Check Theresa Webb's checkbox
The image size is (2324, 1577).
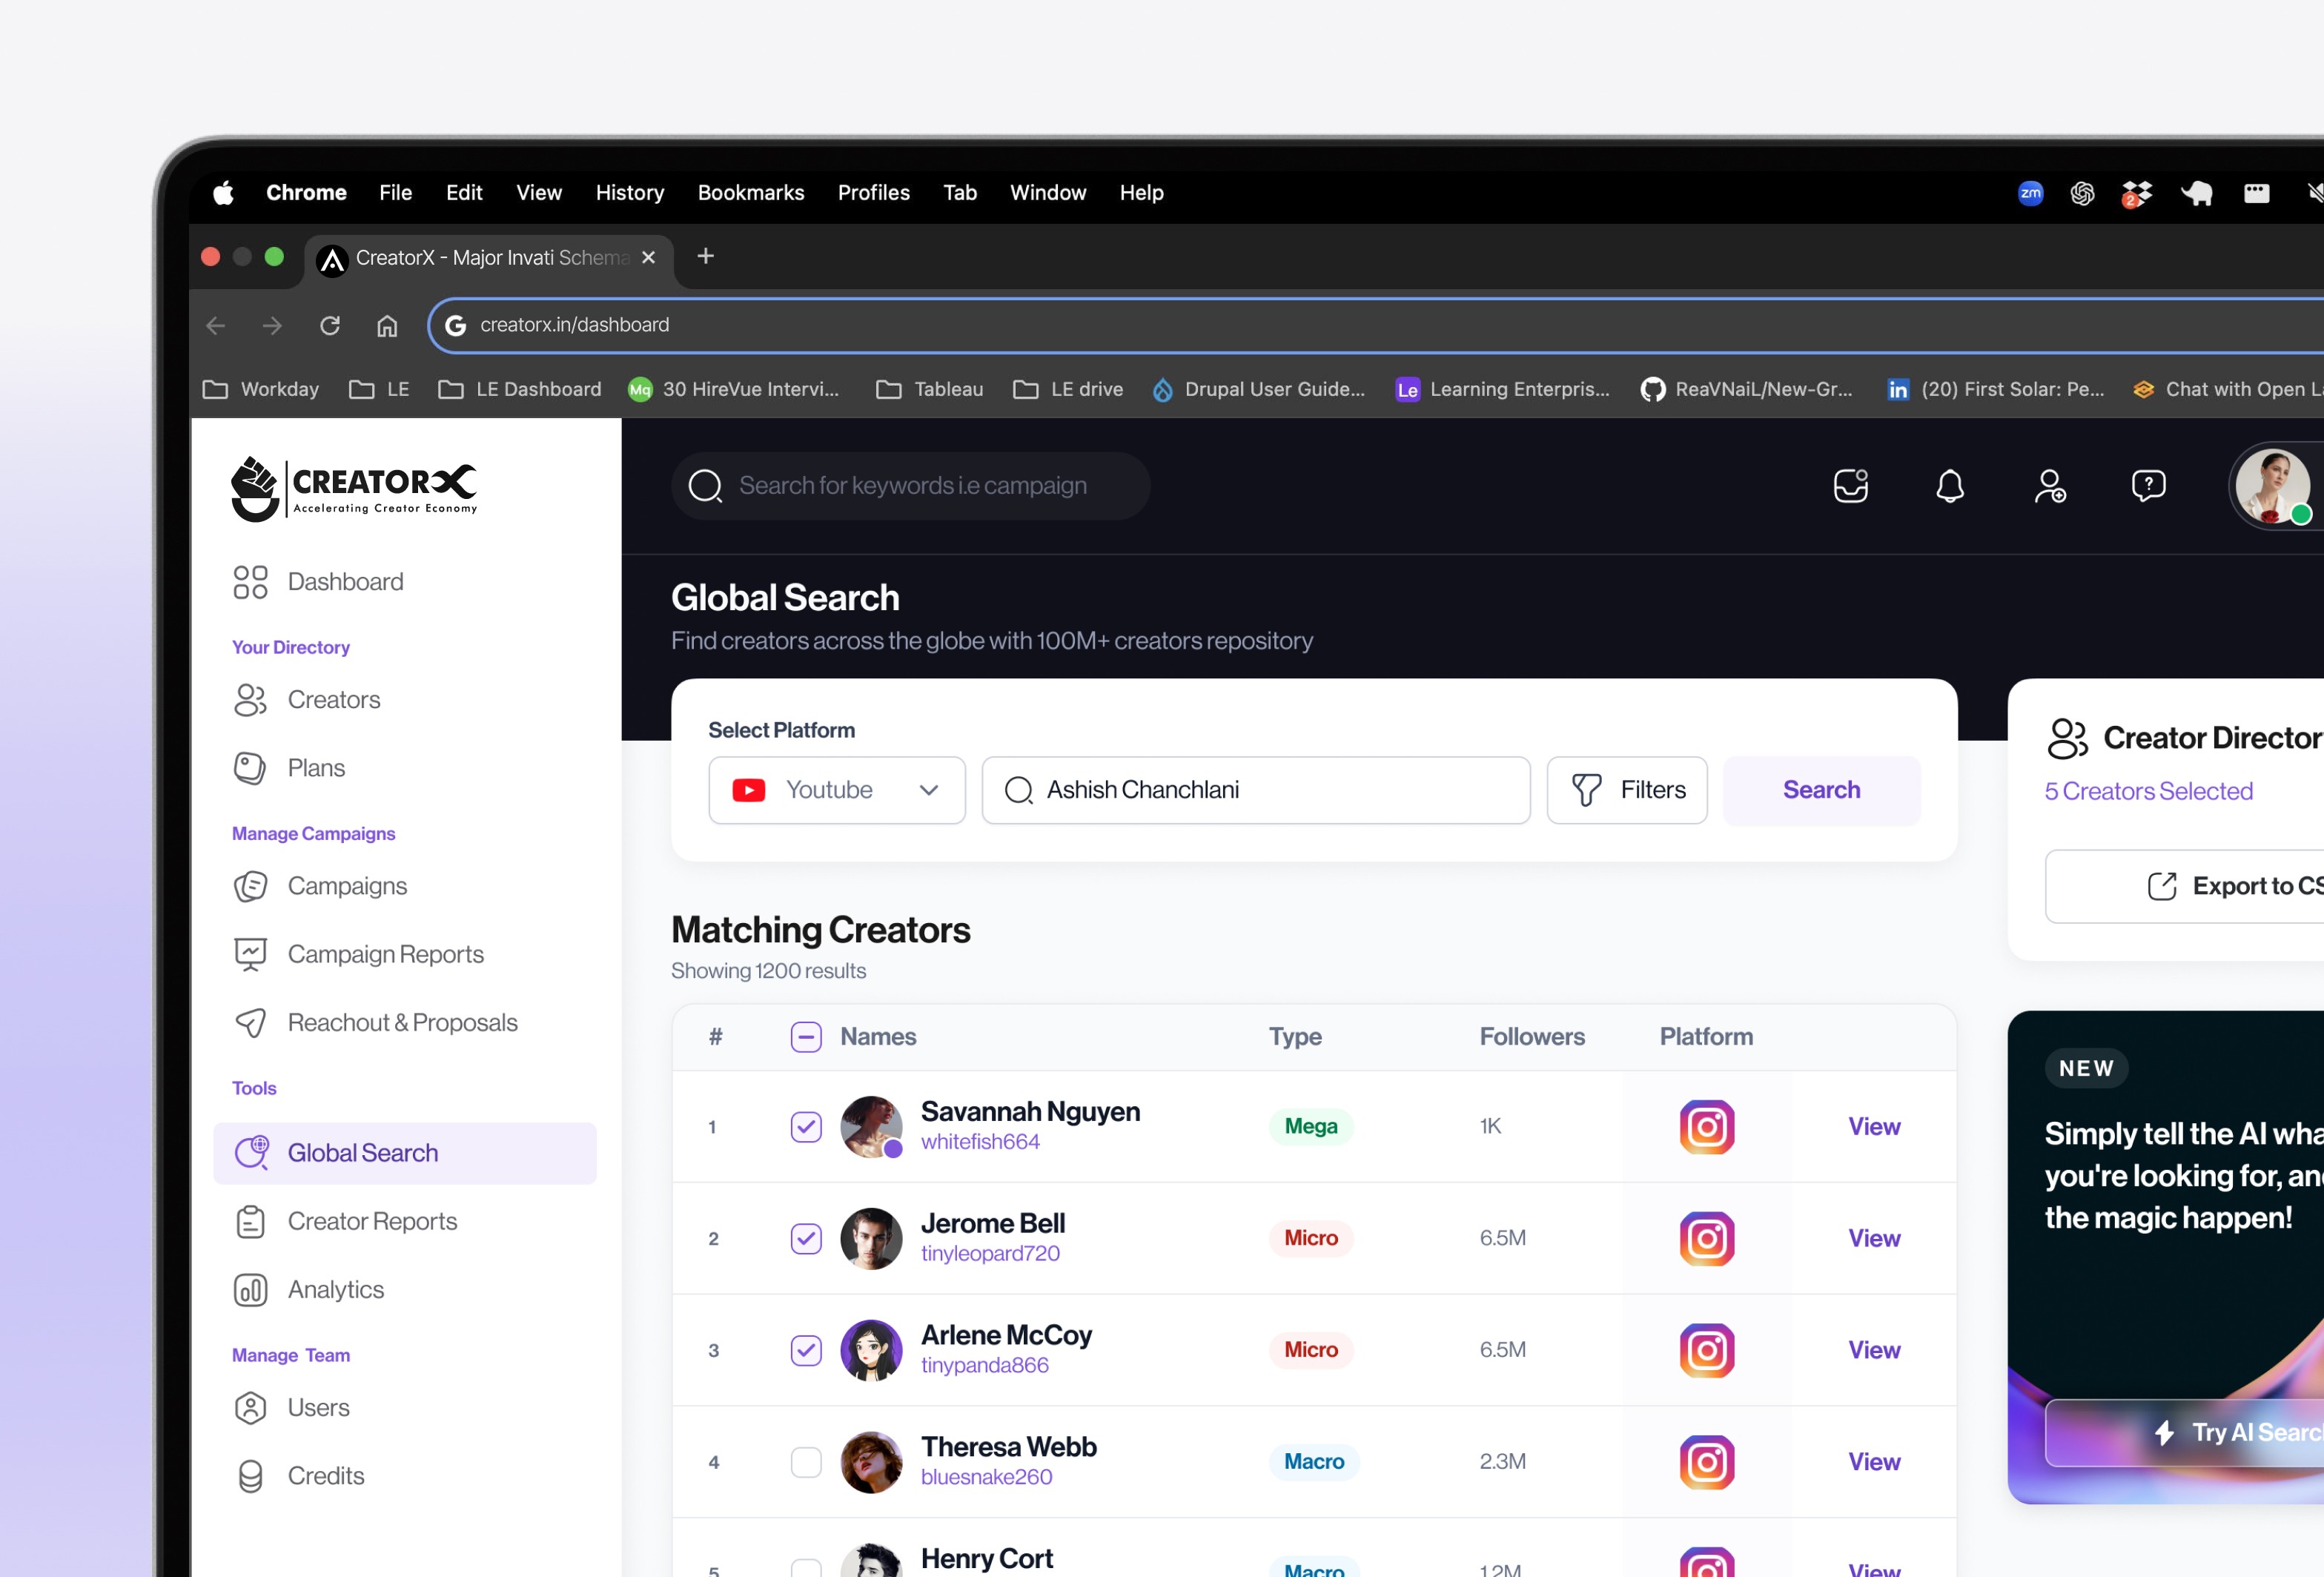[x=806, y=1462]
